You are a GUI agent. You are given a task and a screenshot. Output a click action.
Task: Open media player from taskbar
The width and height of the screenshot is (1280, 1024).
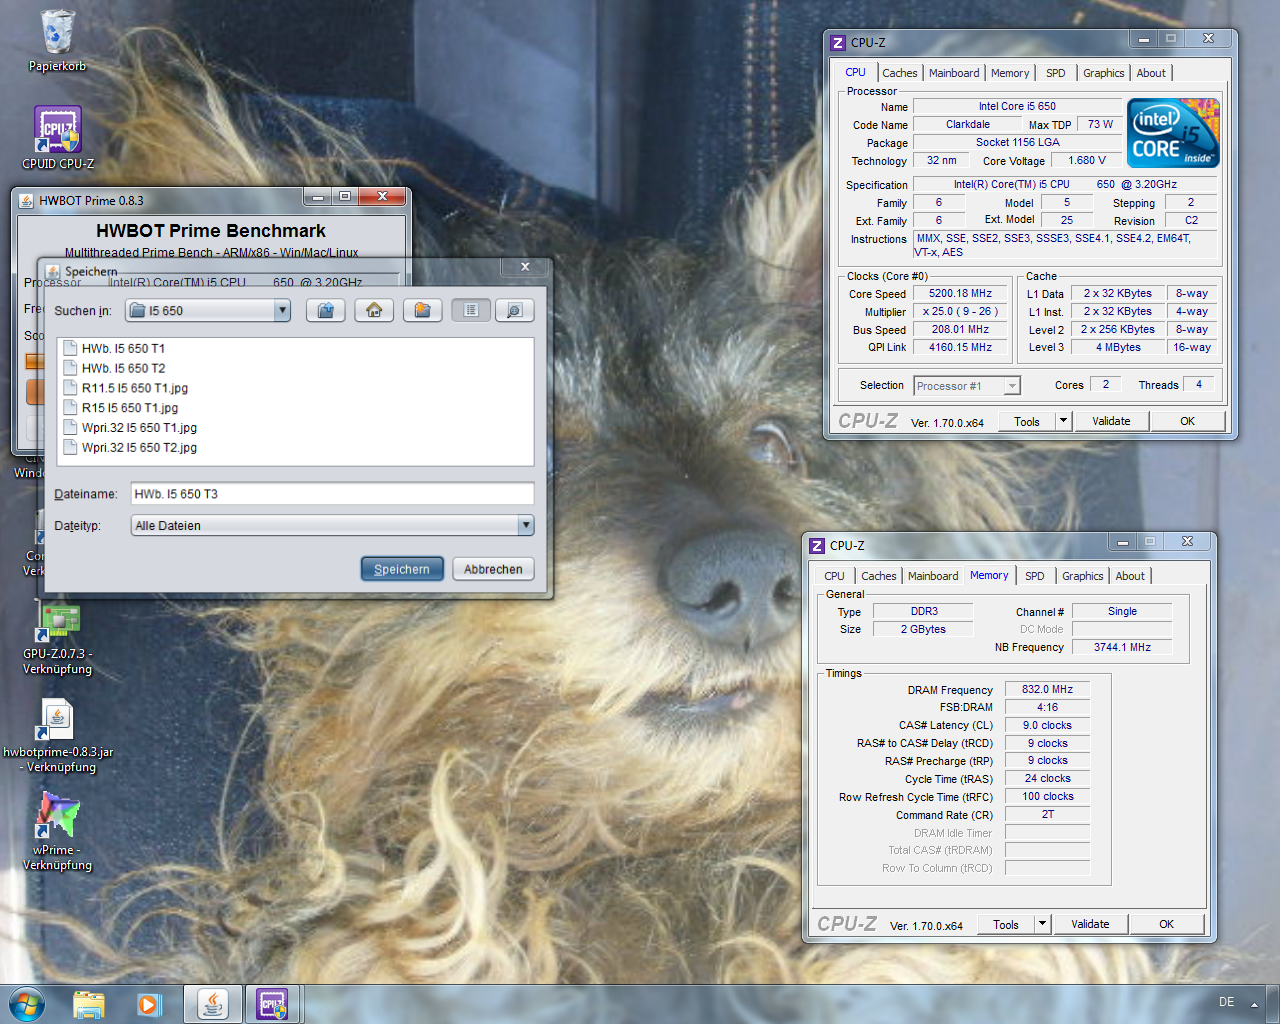point(149,1004)
